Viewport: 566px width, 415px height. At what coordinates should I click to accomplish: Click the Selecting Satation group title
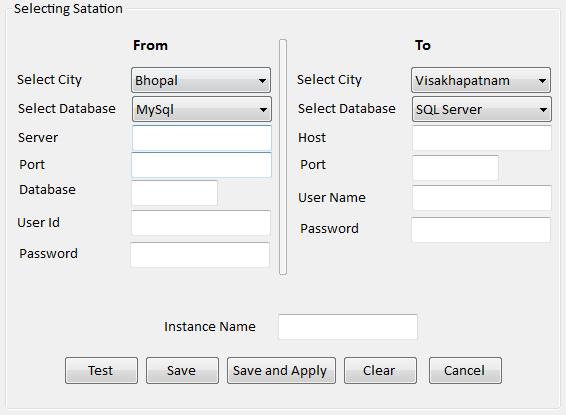[68, 8]
